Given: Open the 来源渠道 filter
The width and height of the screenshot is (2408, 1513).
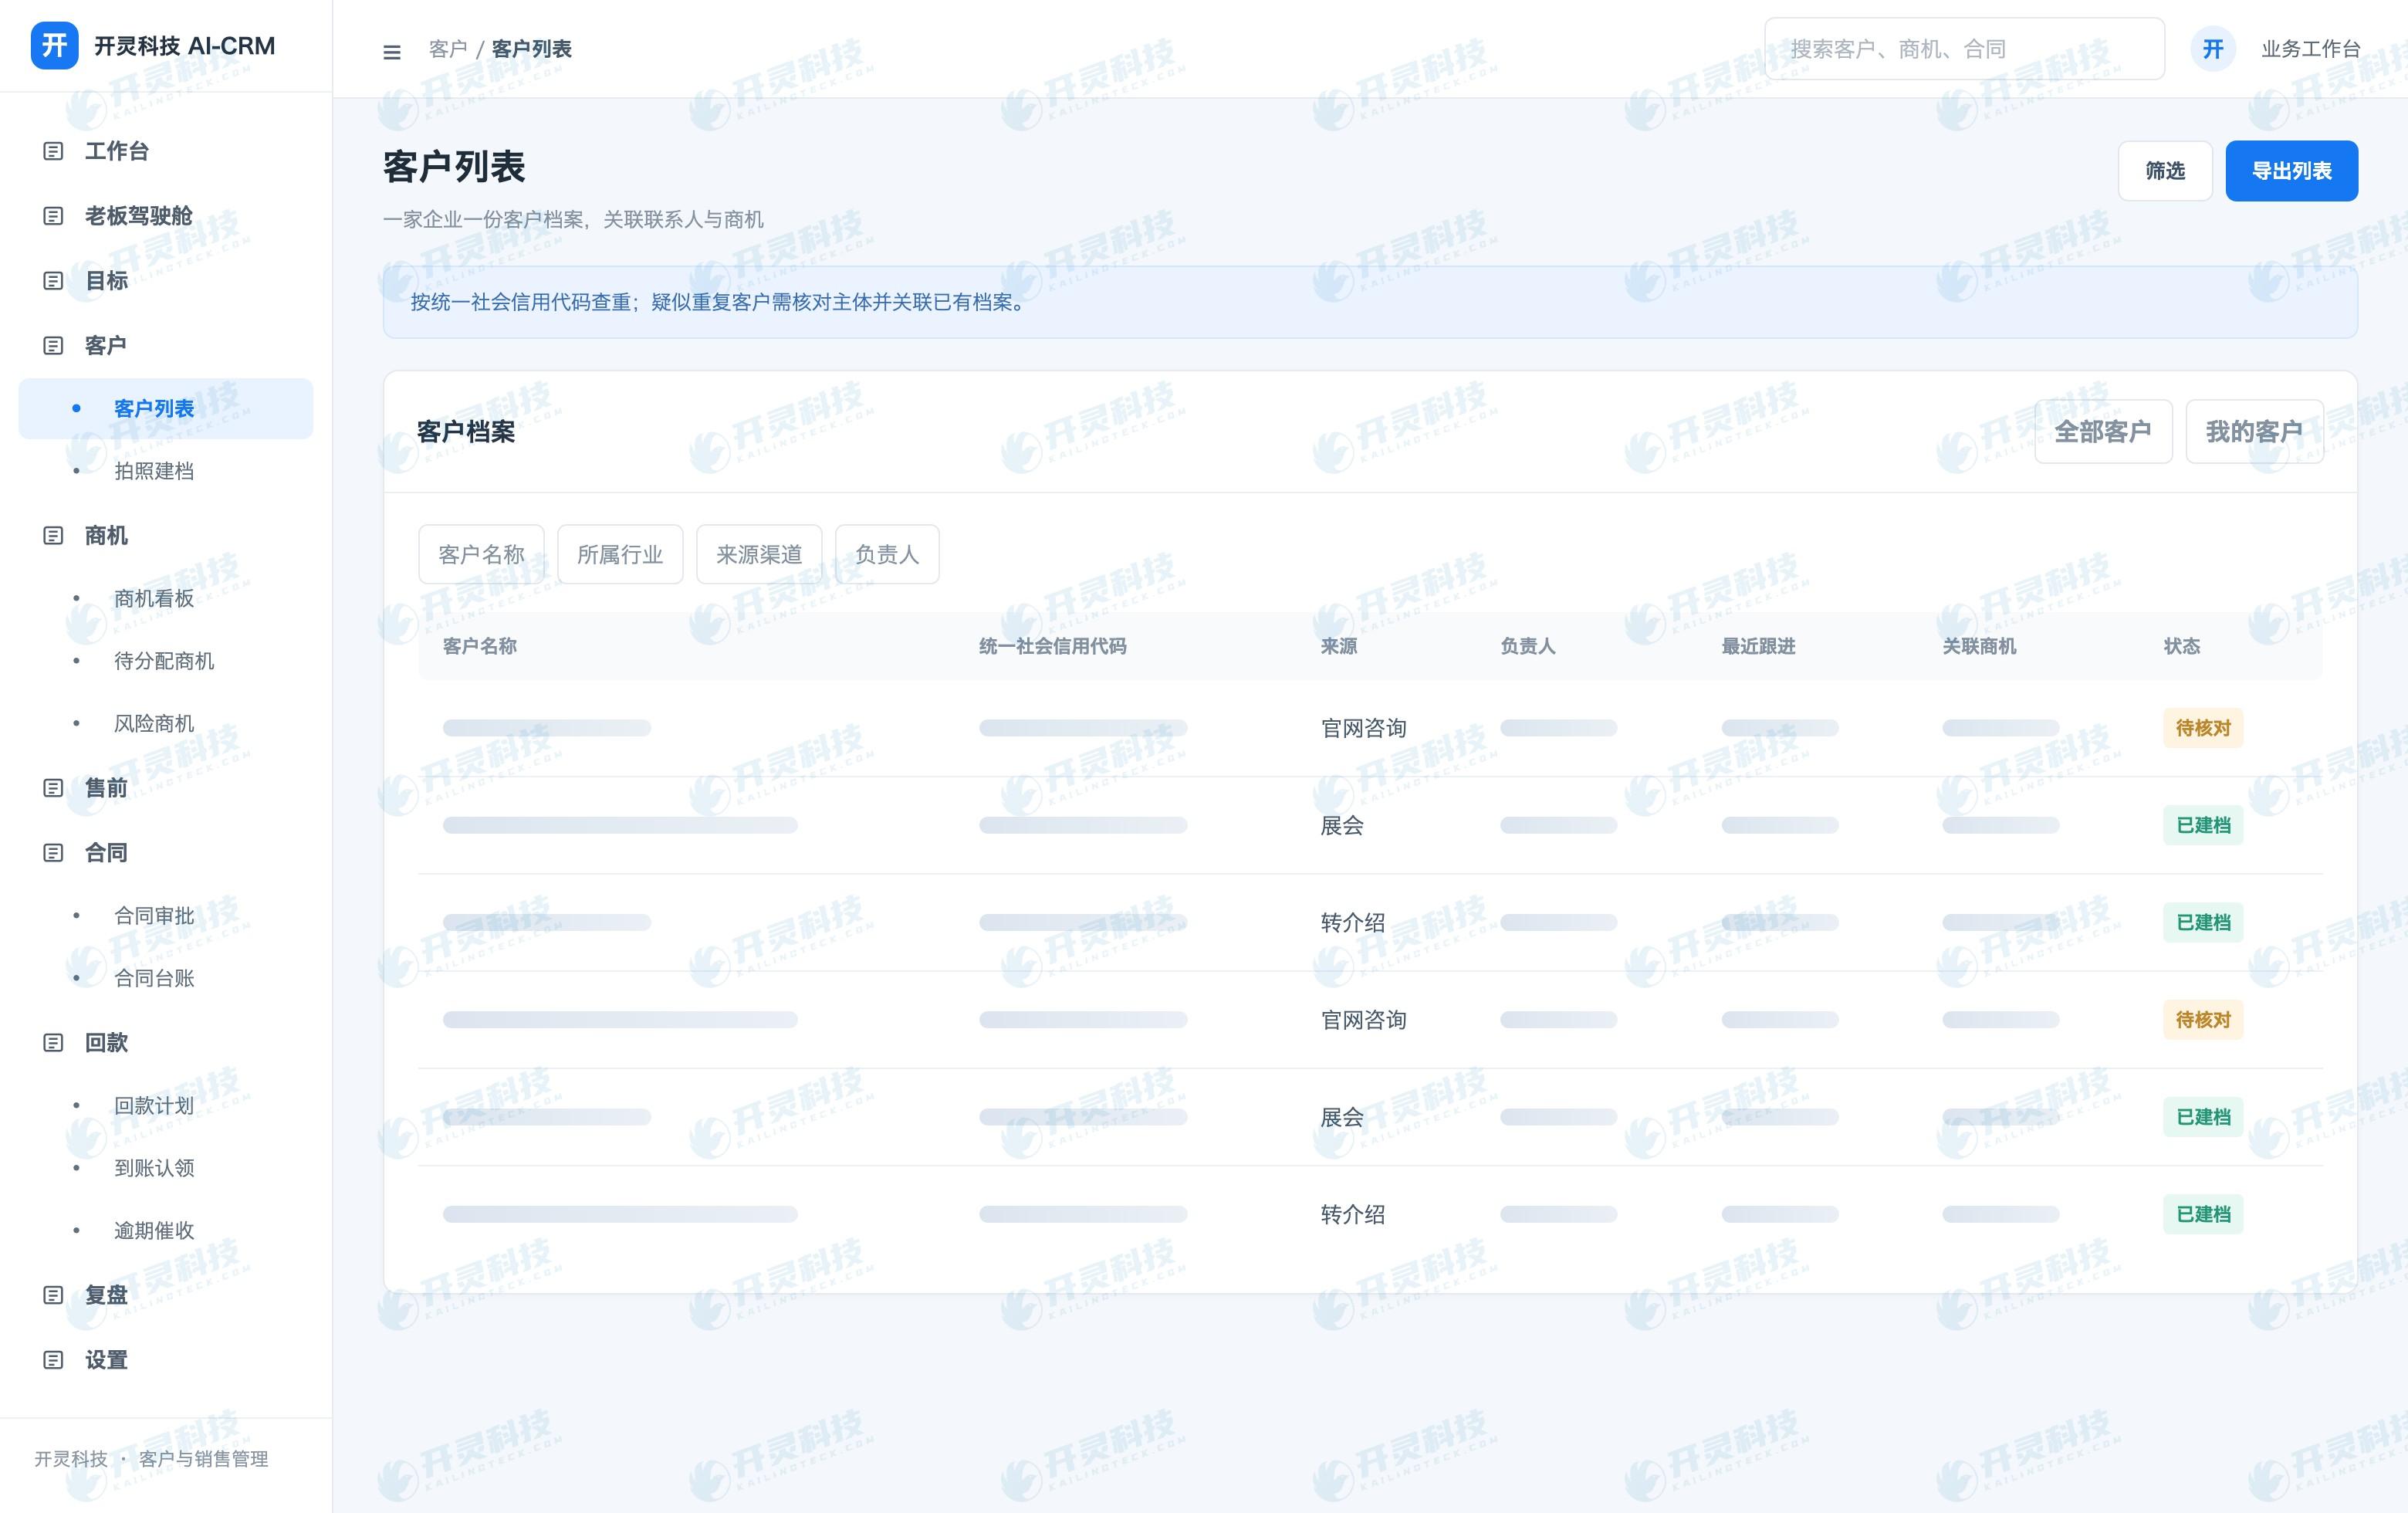Looking at the screenshot, I should [x=759, y=554].
